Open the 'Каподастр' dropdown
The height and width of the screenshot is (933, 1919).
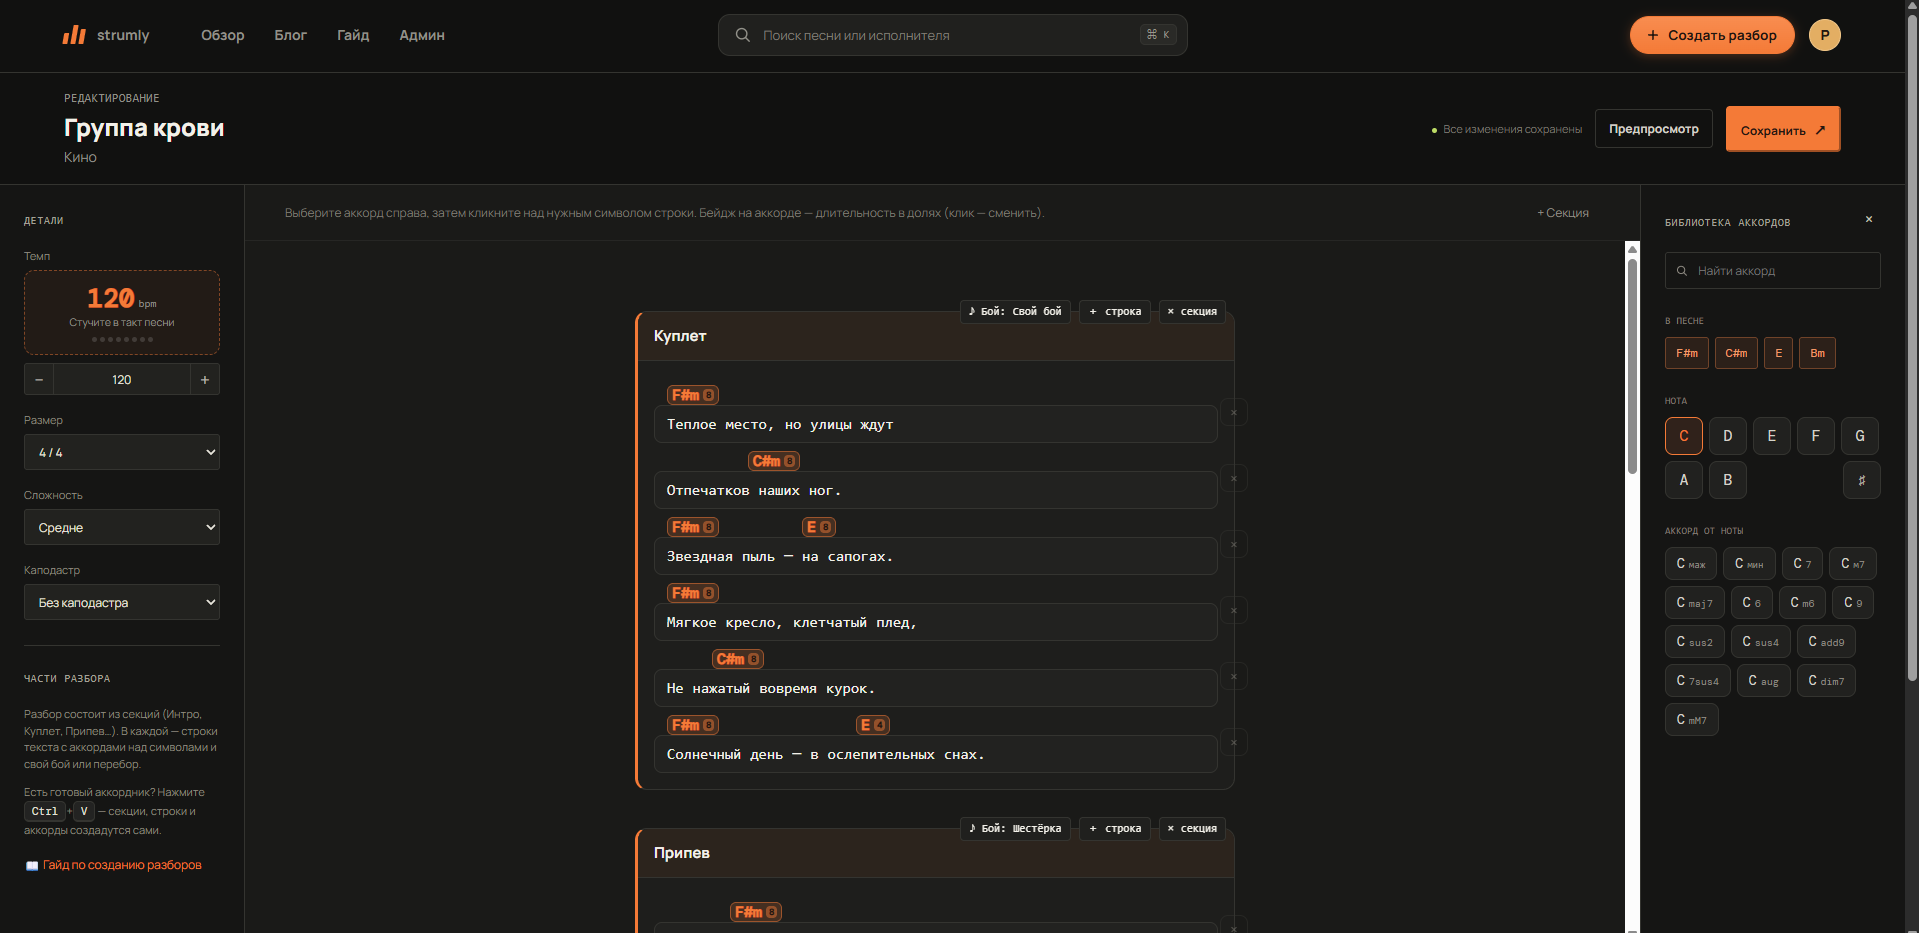click(122, 602)
